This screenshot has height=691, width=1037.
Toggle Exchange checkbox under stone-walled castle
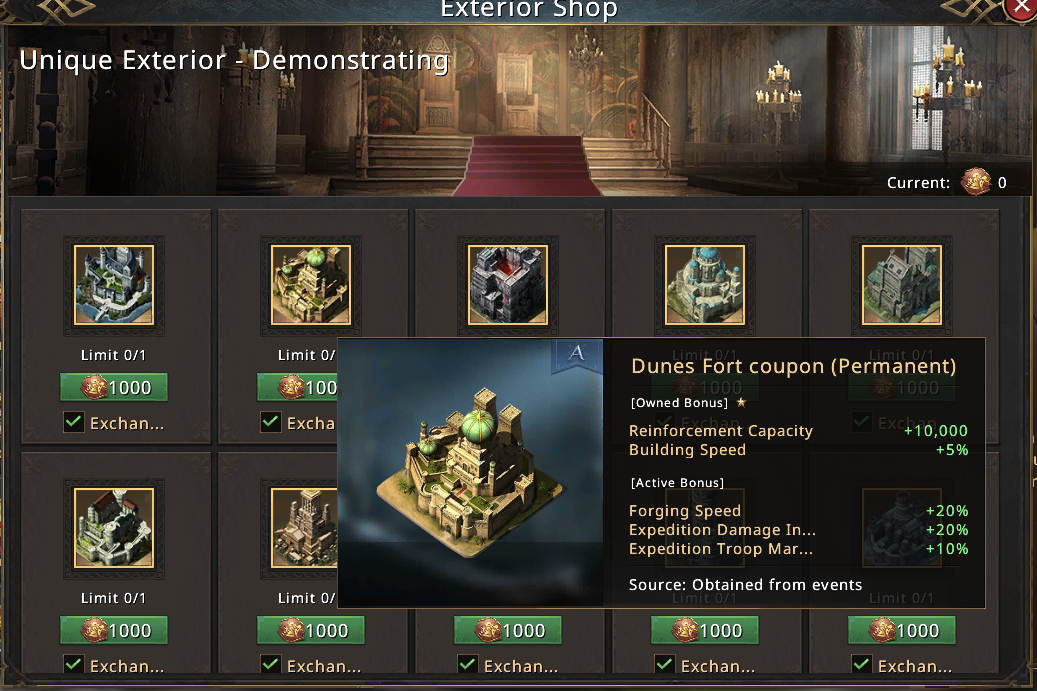tap(74, 665)
